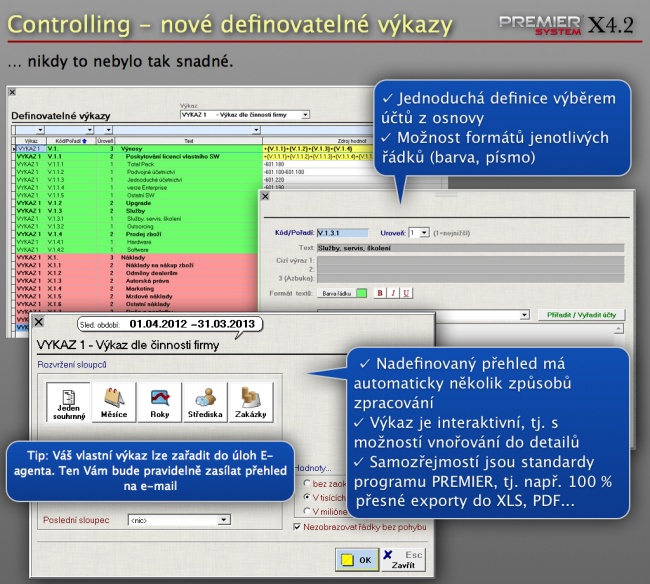Image resolution: width=650 pixels, height=584 pixels.
Task: Select the 'Software' row
Action: pos(139,250)
